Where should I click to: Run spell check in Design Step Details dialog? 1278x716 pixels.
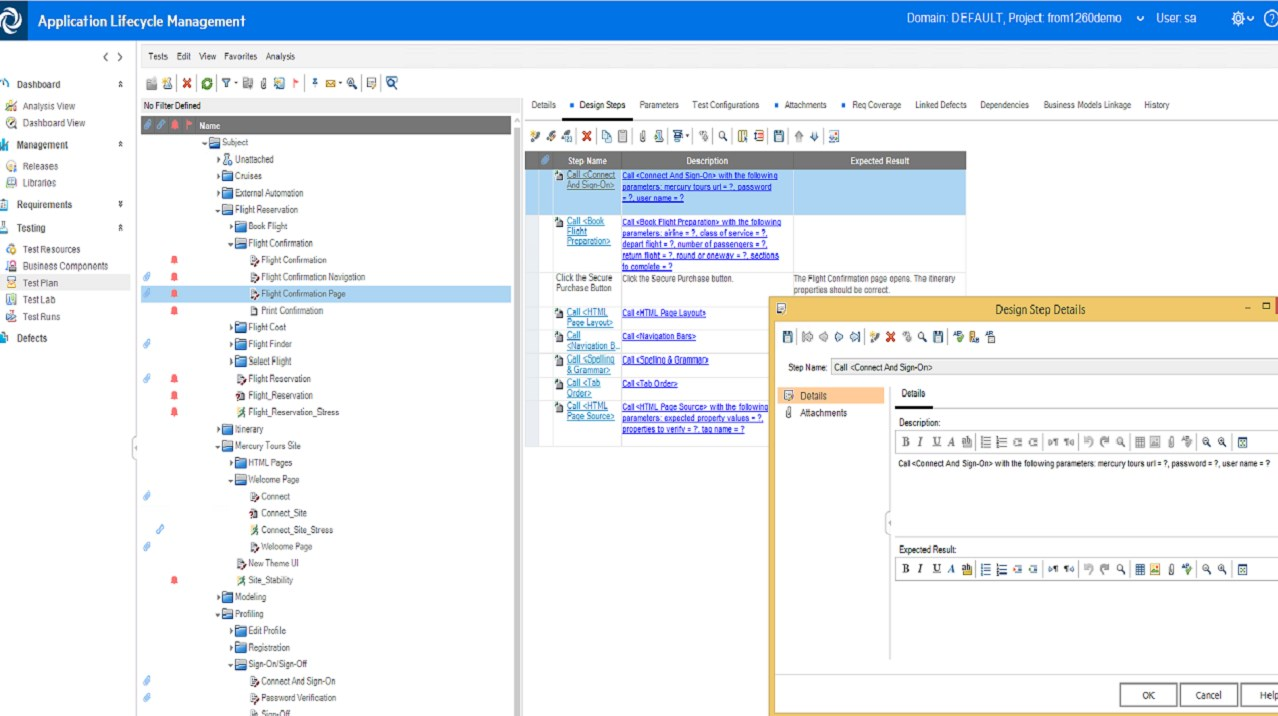tap(957, 336)
